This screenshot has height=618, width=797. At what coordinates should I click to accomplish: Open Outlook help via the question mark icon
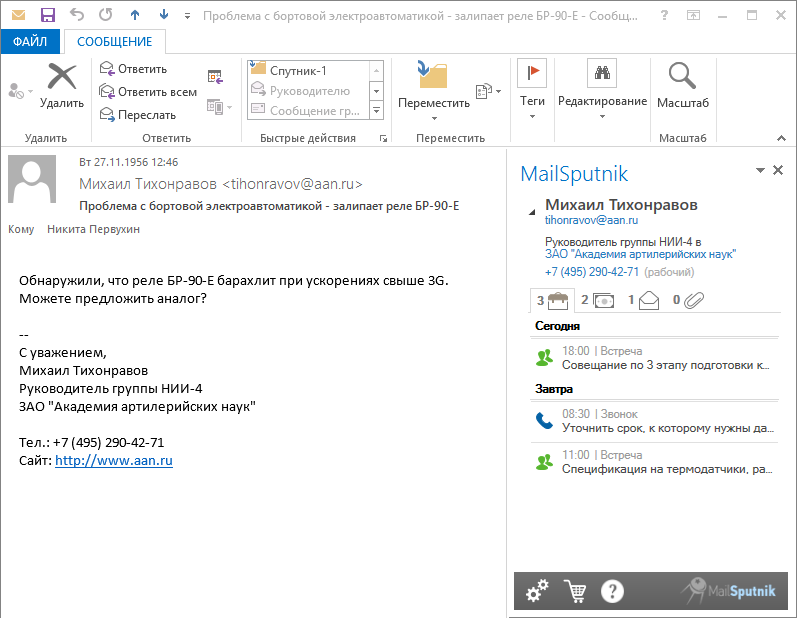[x=664, y=15]
